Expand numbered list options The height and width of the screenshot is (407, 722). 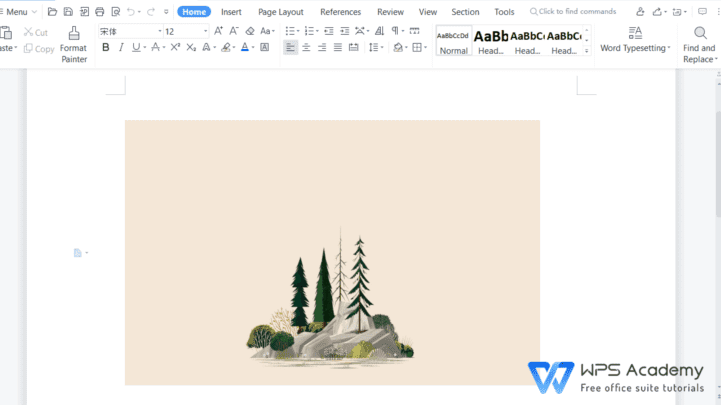tap(317, 31)
